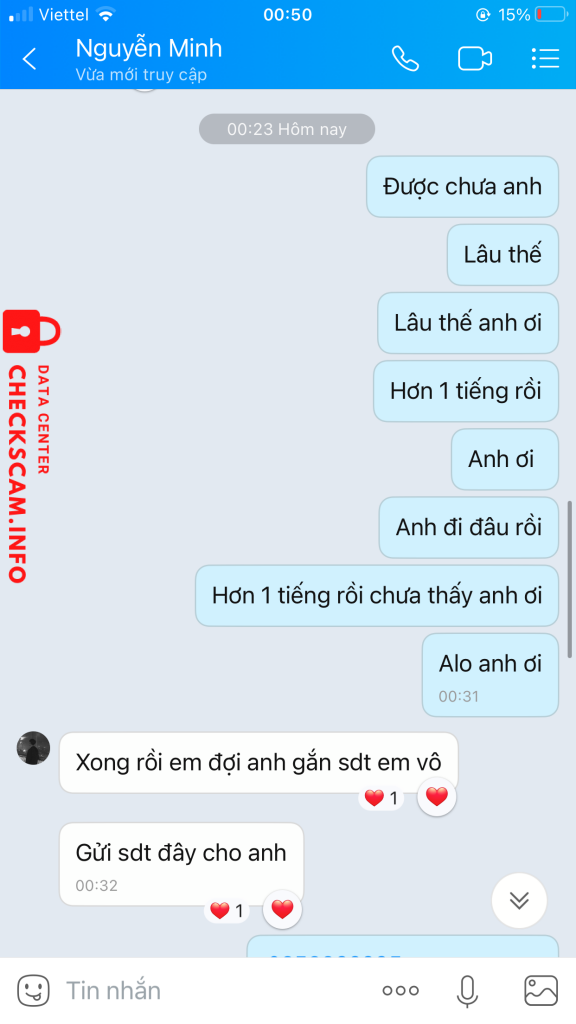This screenshot has width=576, height=1024.
Task: Tap the back arrow in header
Action: pyautogui.click(x=29, y=59)
